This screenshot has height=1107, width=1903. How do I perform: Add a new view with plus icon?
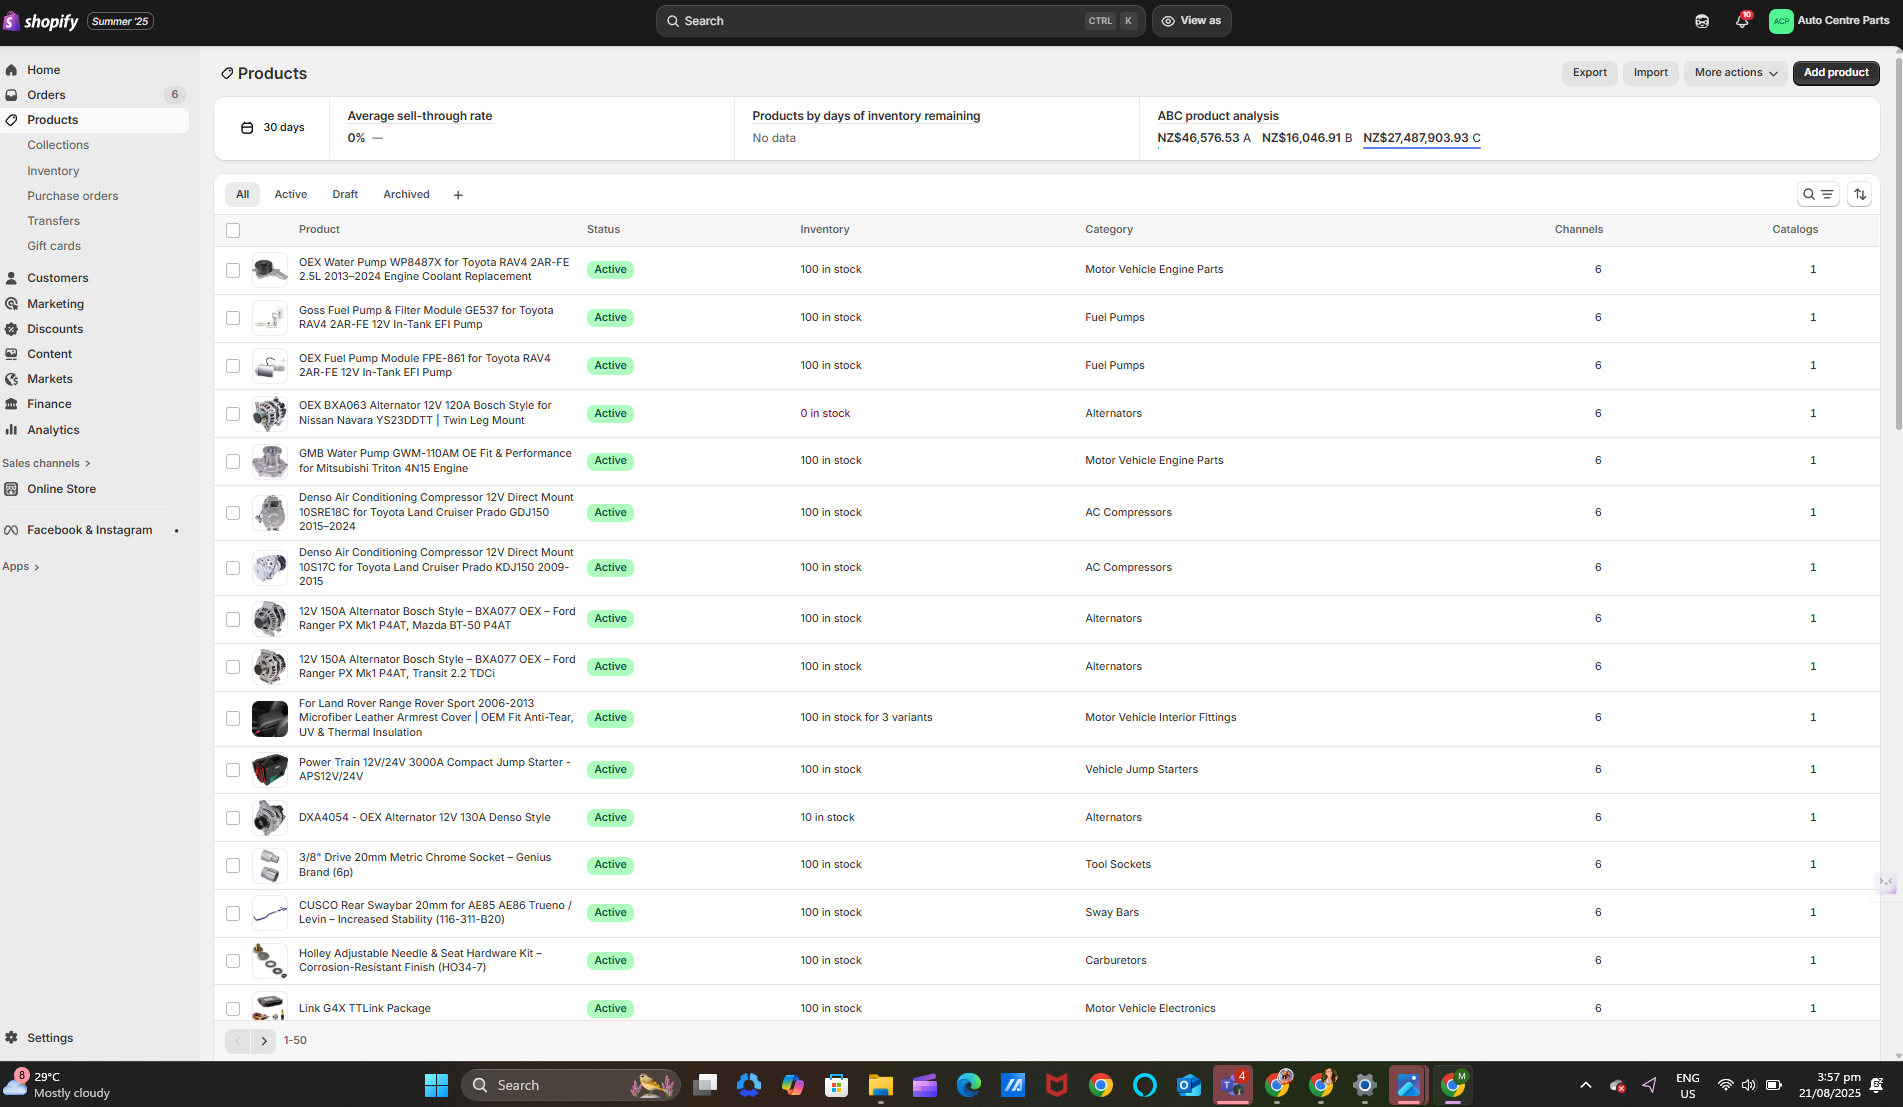[458, 195]
